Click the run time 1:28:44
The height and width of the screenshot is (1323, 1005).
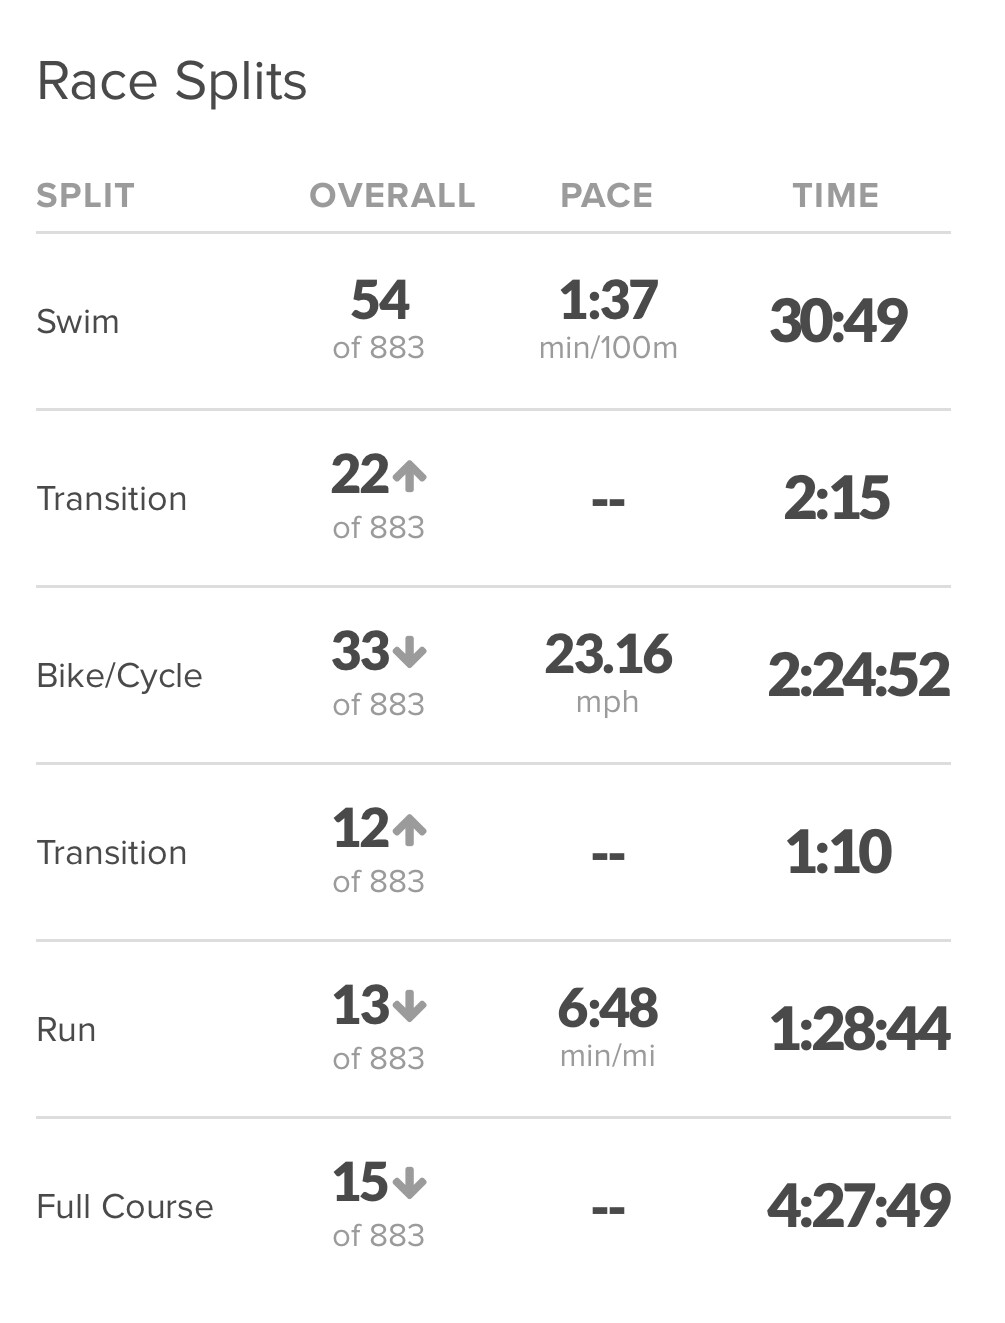click(x=859, y=1029)
